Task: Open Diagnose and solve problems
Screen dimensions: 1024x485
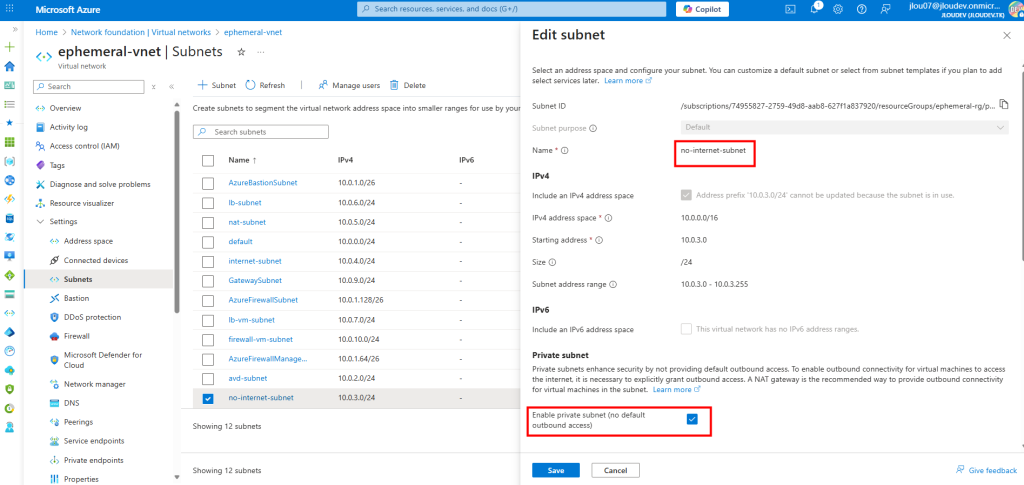Action: coord(98,184)
